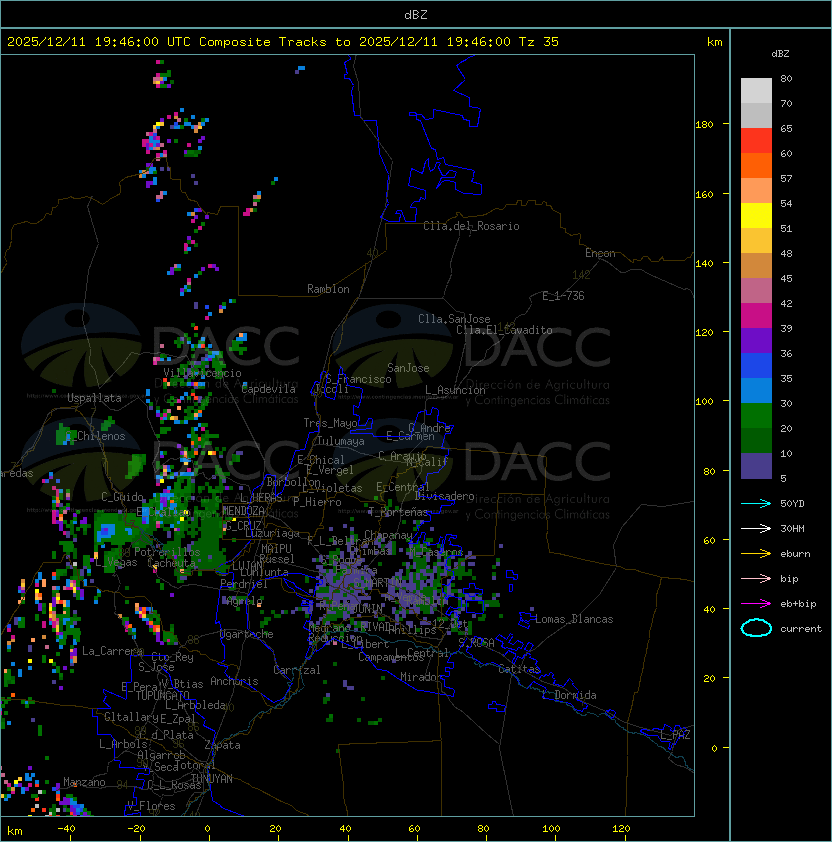Click the 'Tres_Mayo' map label
Screen dimensions: 832x842
(x=330, y=423)
